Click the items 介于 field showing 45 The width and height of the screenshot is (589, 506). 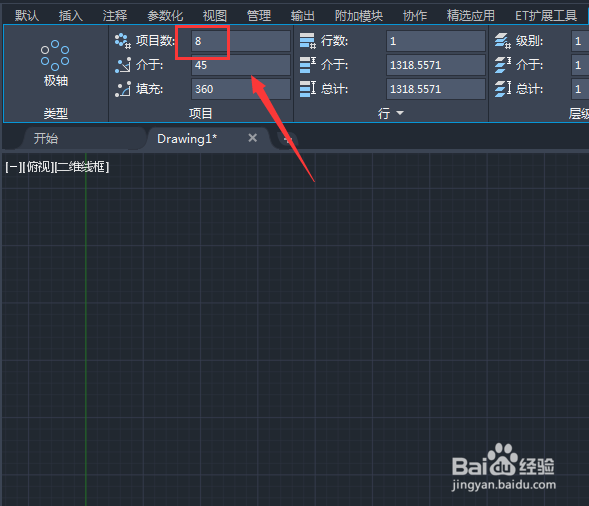tap(241, 65)
